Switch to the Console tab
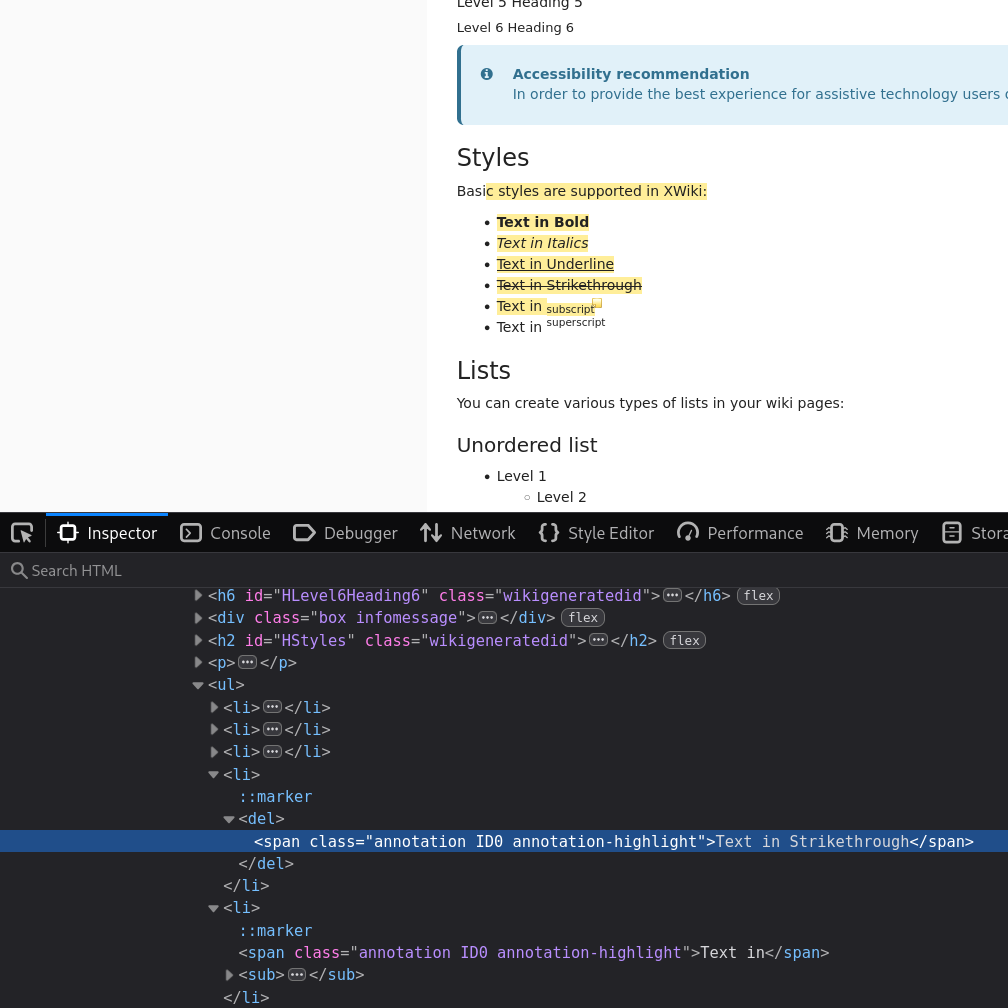1008x1008 pixels. 226,533
